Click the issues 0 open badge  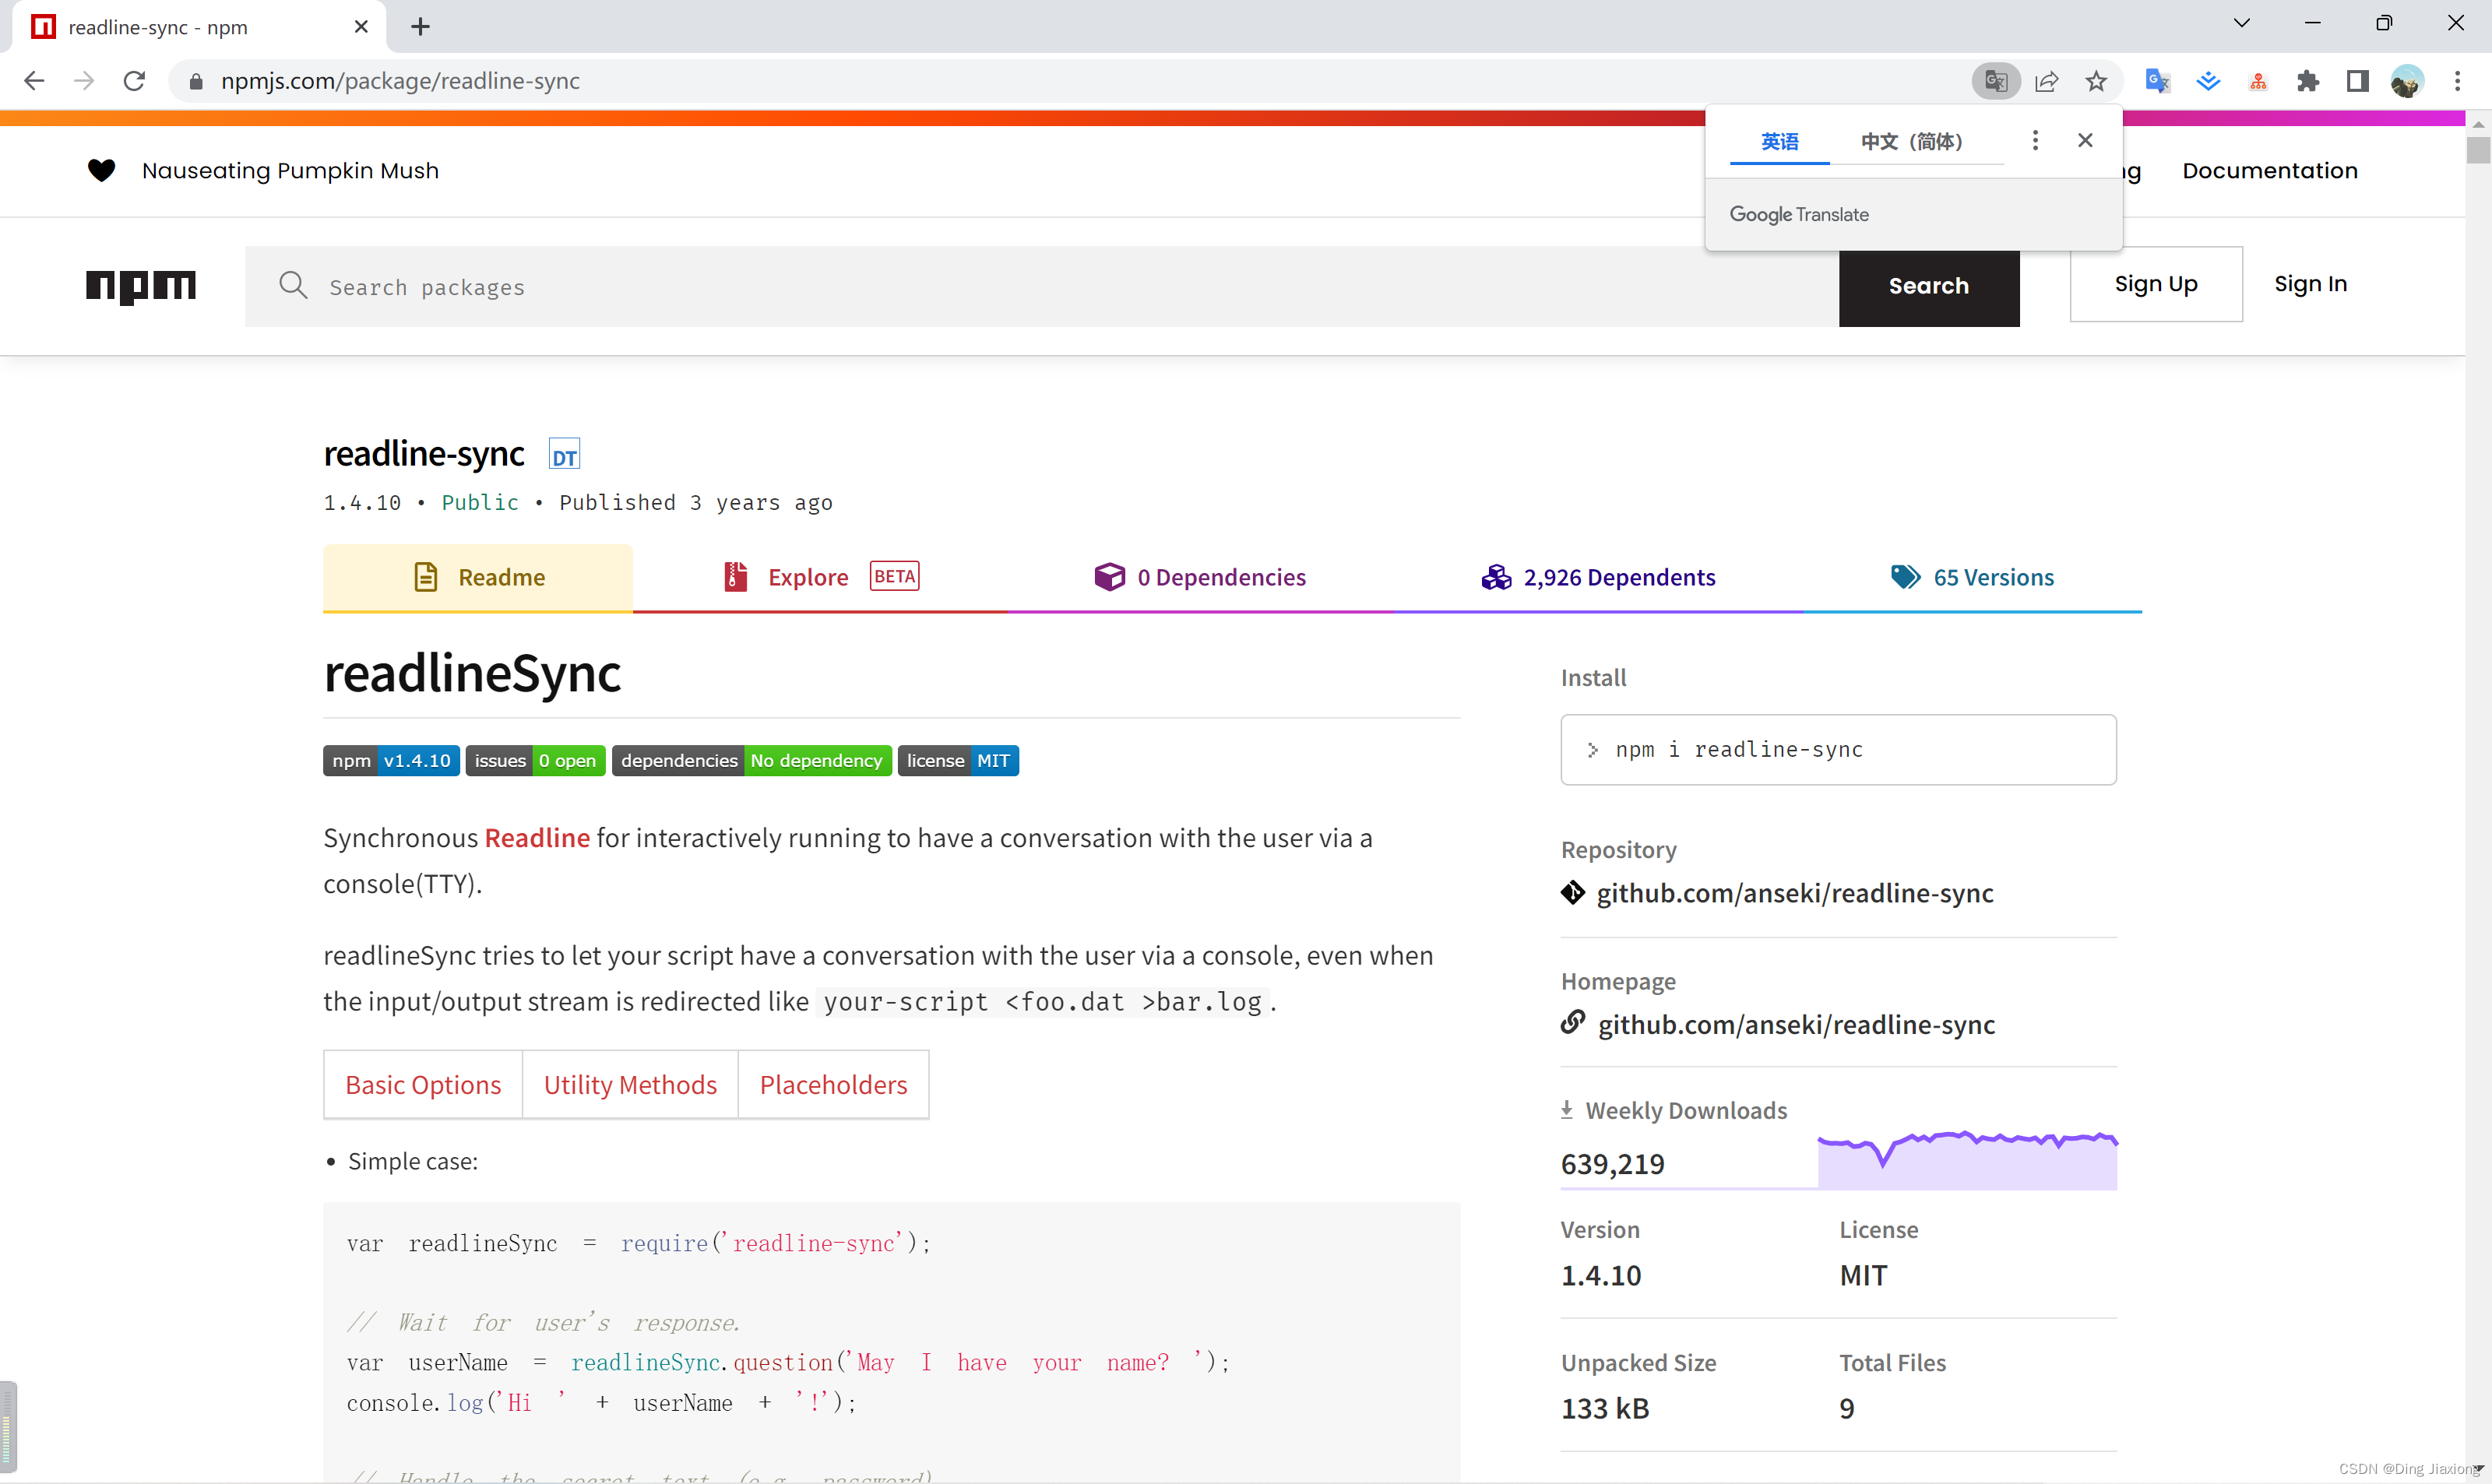click(x=535, y=761)
